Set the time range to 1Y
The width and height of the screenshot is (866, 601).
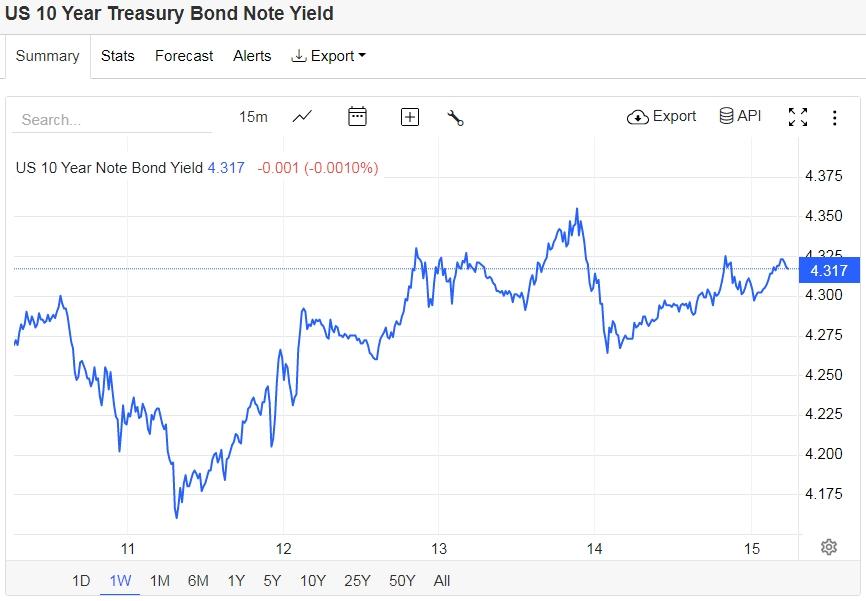coord(236,580)
